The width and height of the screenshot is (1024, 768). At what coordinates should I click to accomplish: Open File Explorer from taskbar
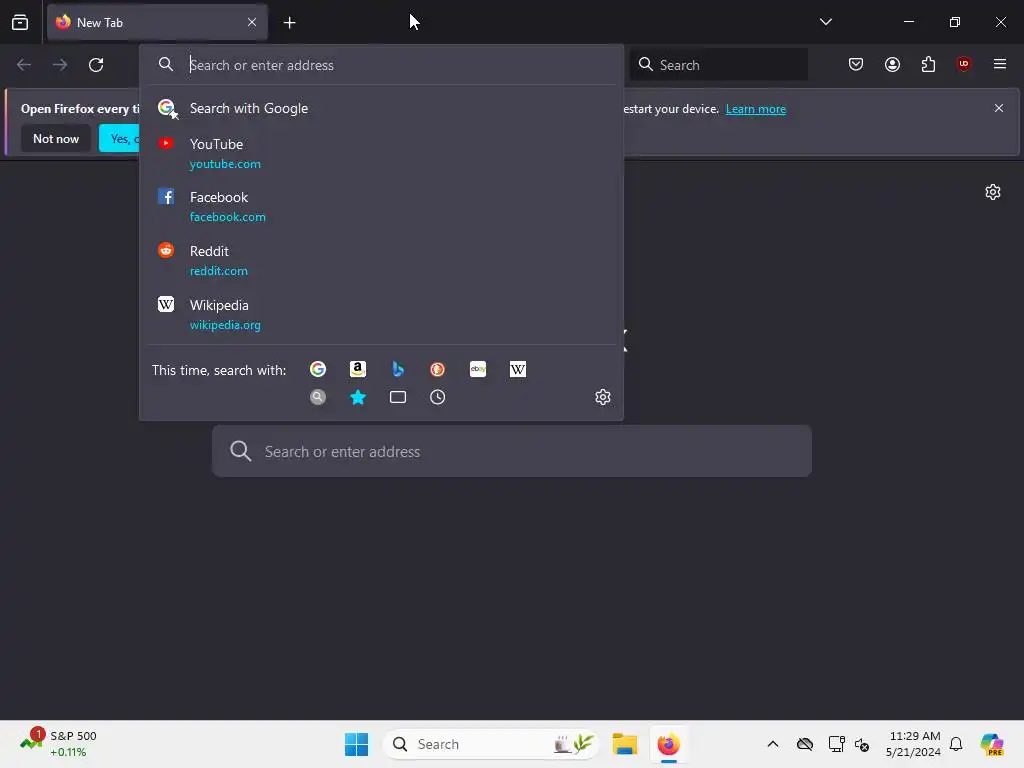[624, 744]
